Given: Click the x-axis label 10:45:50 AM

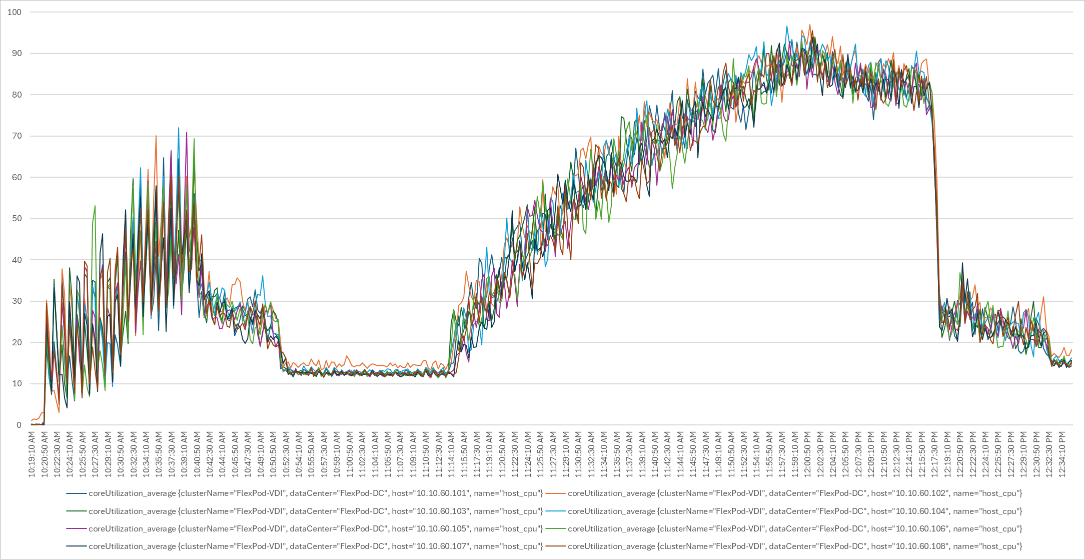Looking at the screenshot, I should tap(235, 453).
